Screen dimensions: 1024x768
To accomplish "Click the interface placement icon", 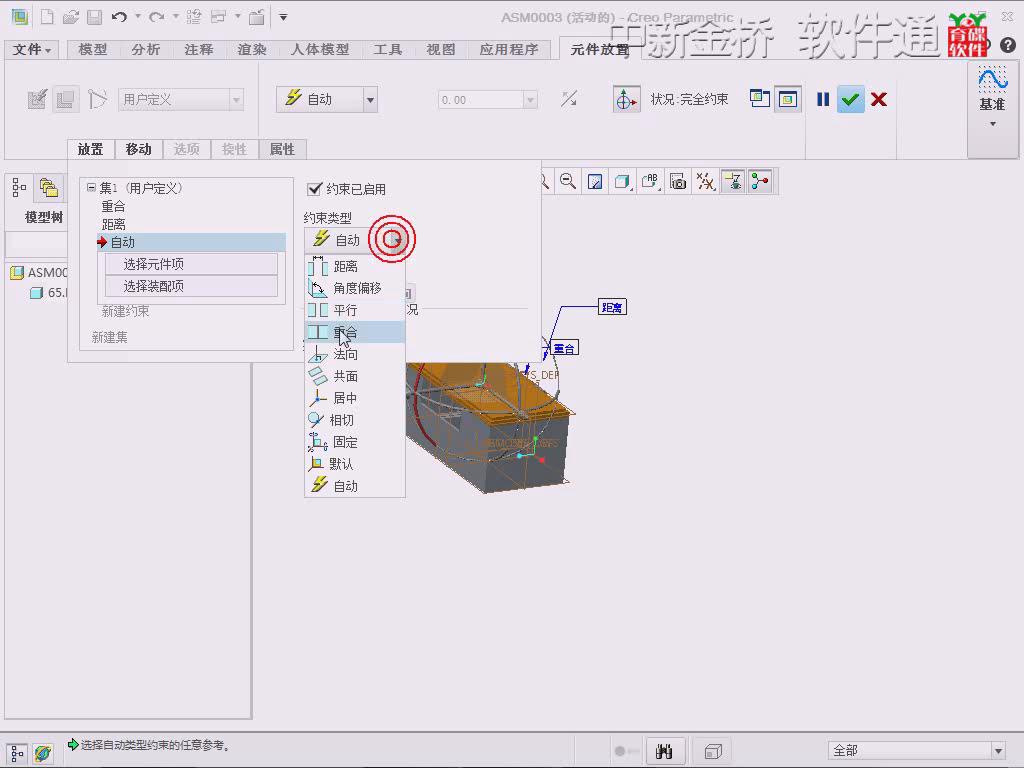I will [x=37, y=99].
